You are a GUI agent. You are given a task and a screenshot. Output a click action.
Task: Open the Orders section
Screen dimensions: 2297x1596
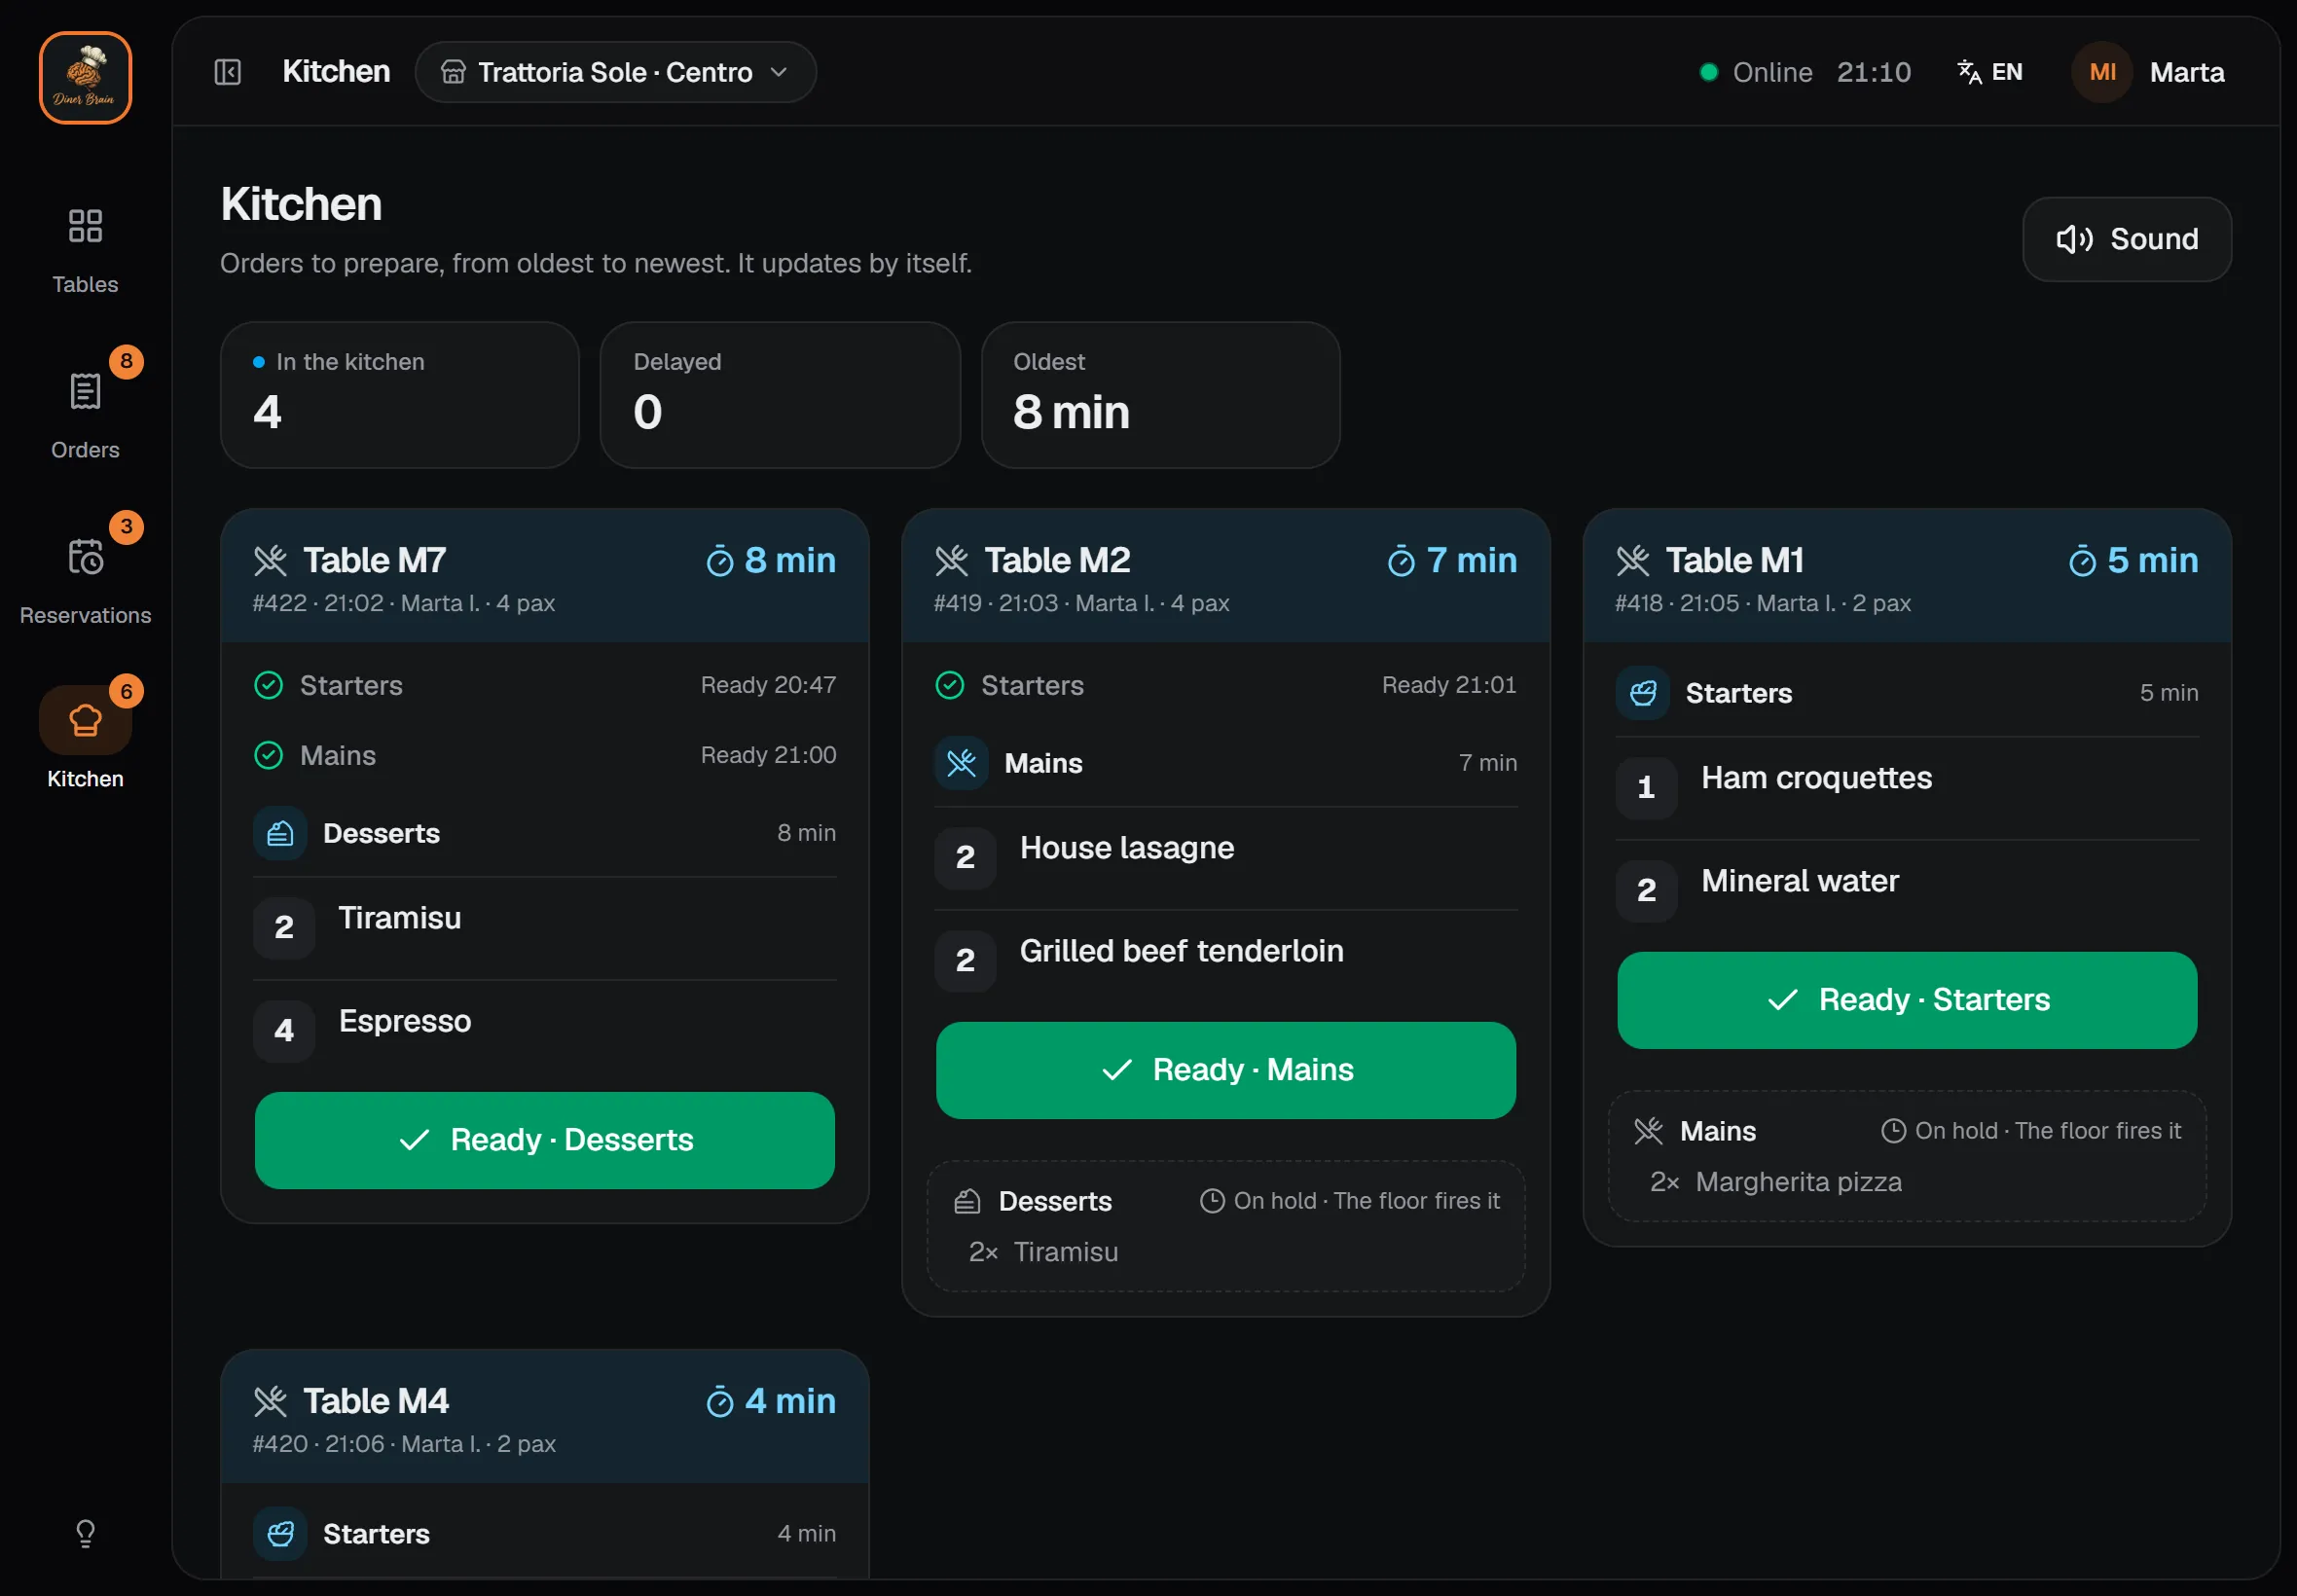click(x=85, y=416)
